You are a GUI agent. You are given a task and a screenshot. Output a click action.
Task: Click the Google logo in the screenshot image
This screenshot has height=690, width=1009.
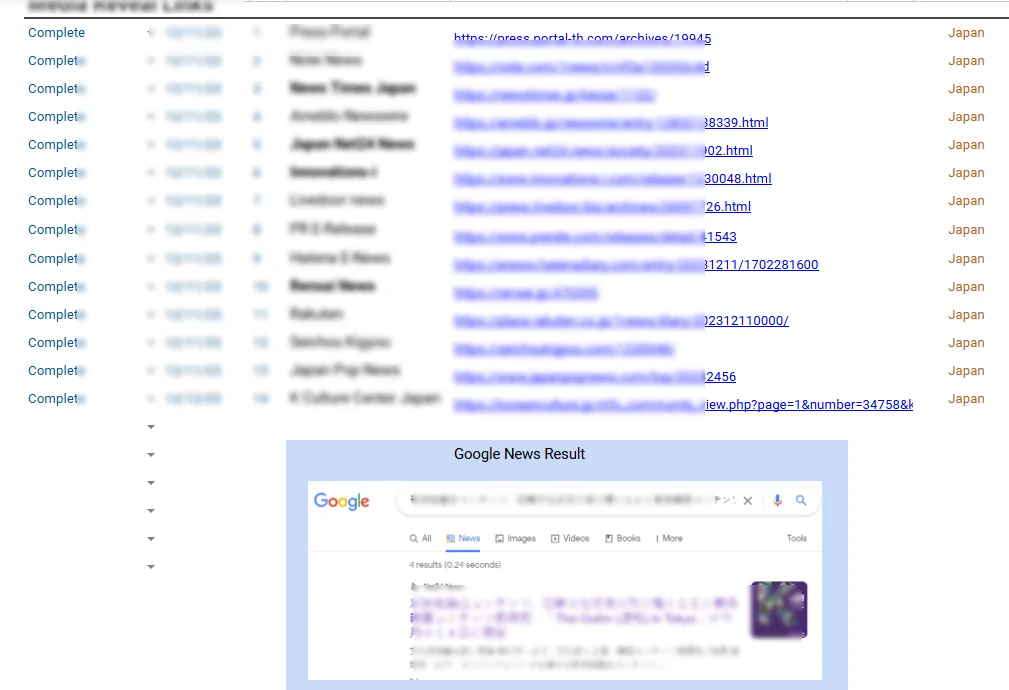[341, 501]
